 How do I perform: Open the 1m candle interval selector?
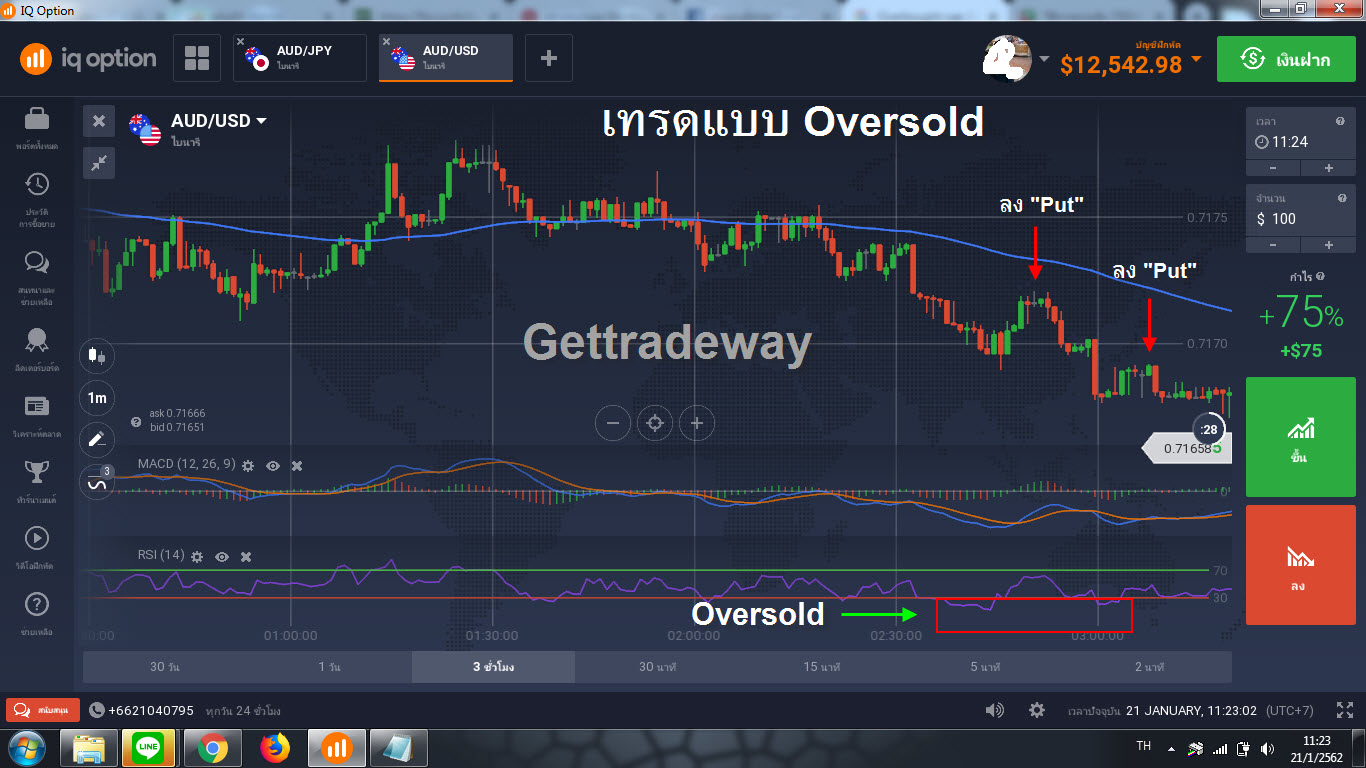click(x=97, y=398)
